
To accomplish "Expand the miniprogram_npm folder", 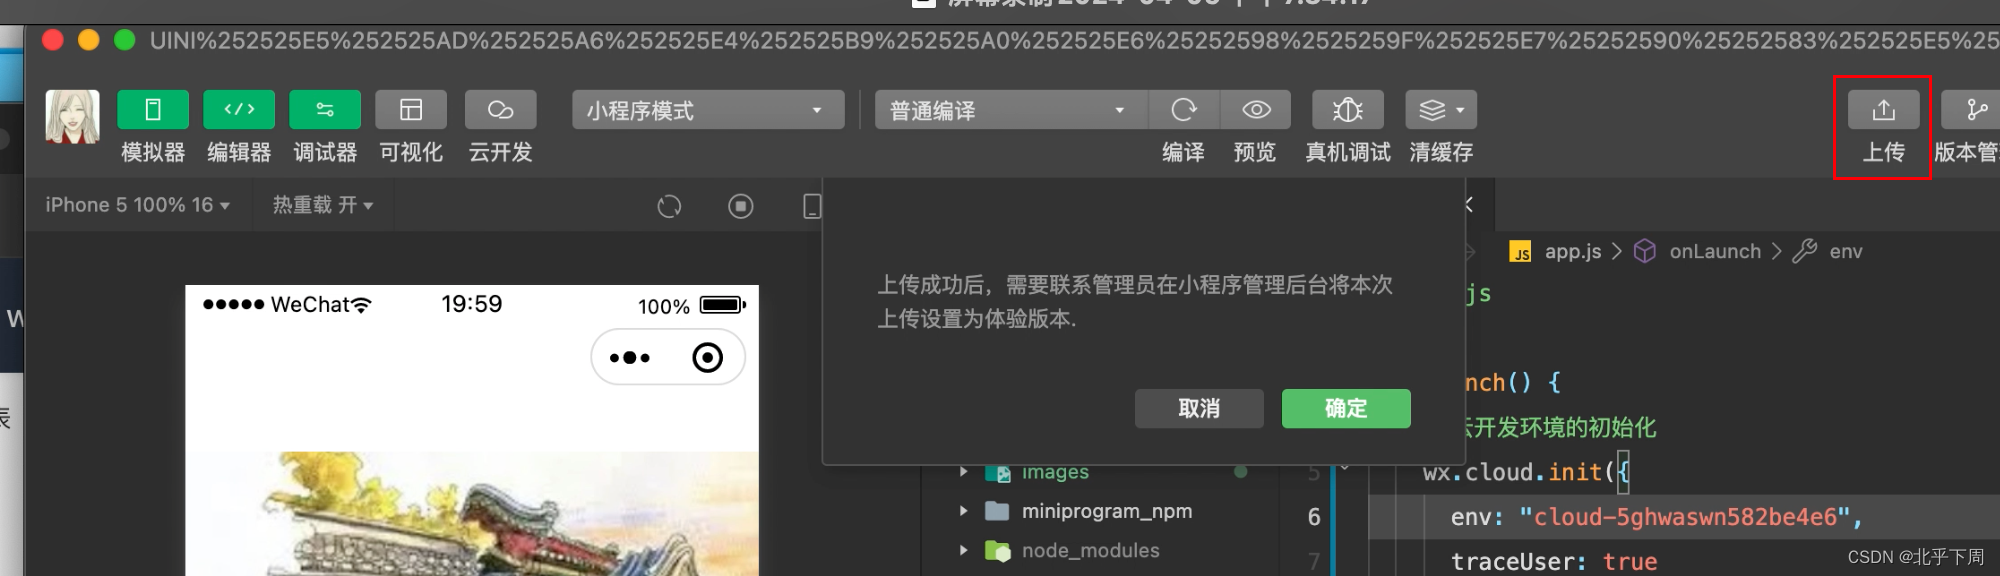I will click(963, 511).
